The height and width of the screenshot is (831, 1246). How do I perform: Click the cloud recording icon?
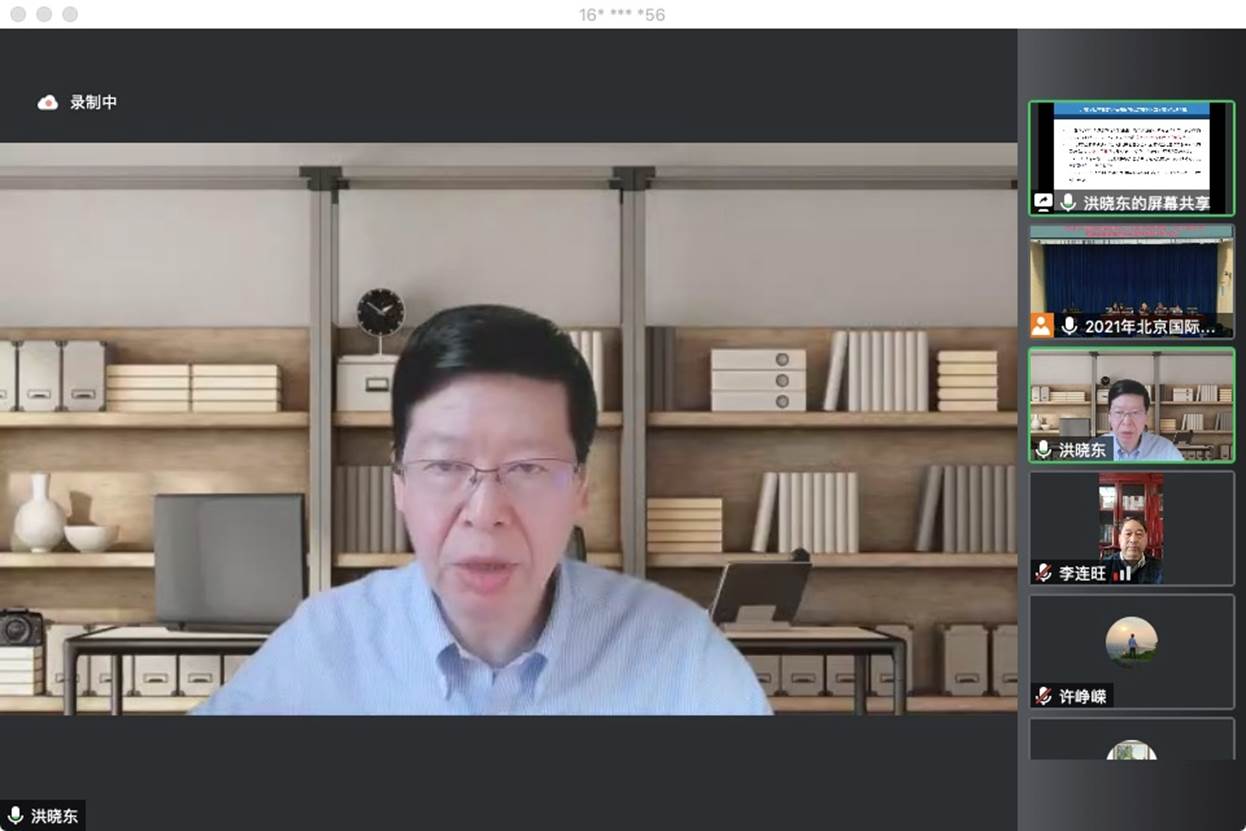(47, 102)
